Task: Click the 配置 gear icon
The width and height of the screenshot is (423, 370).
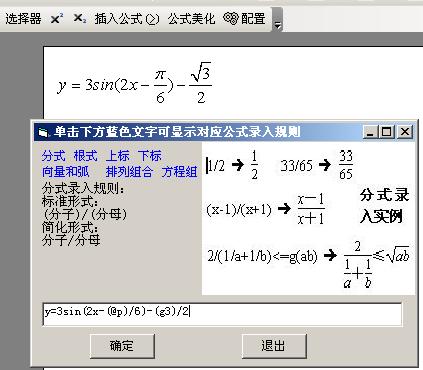Action: (x=231, y=18)
